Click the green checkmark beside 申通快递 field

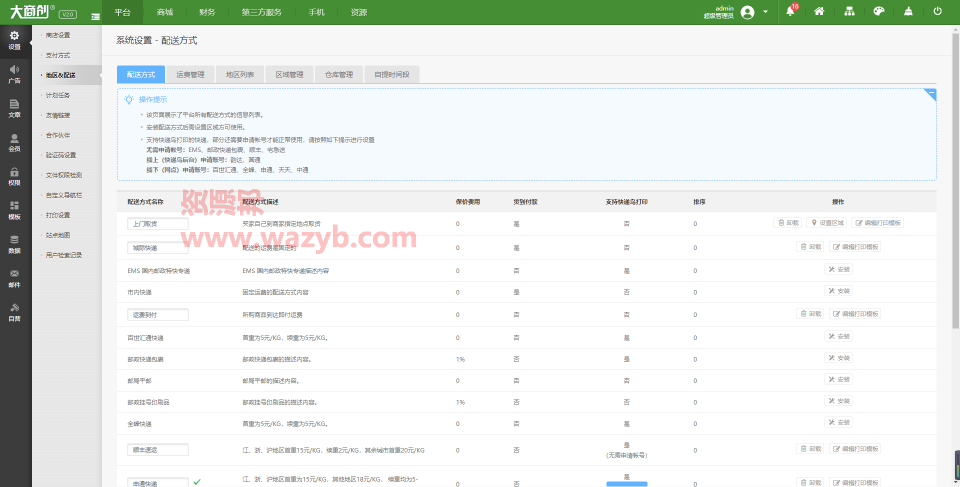pyautogui.click(x=197, y=482)
